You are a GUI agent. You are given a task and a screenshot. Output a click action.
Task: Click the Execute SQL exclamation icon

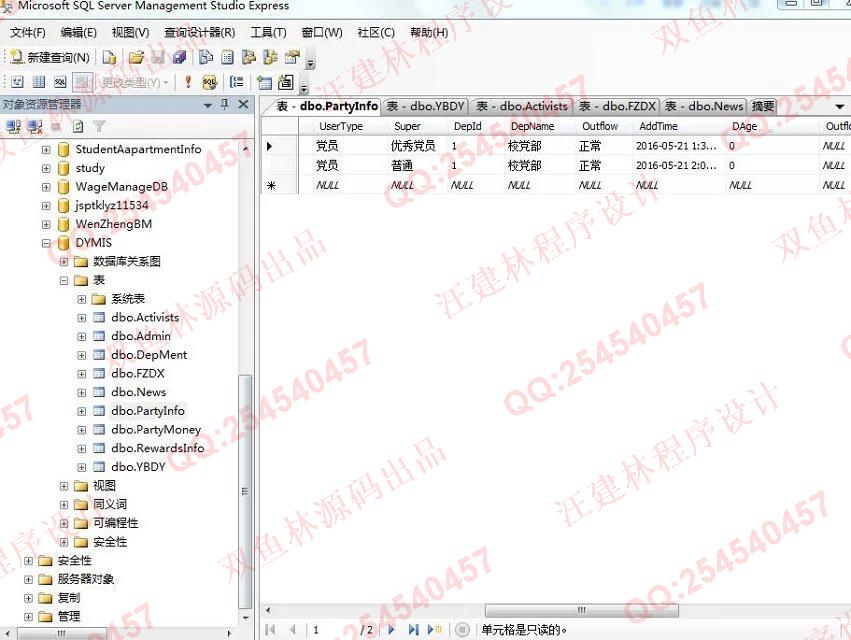tap(188, 82)
